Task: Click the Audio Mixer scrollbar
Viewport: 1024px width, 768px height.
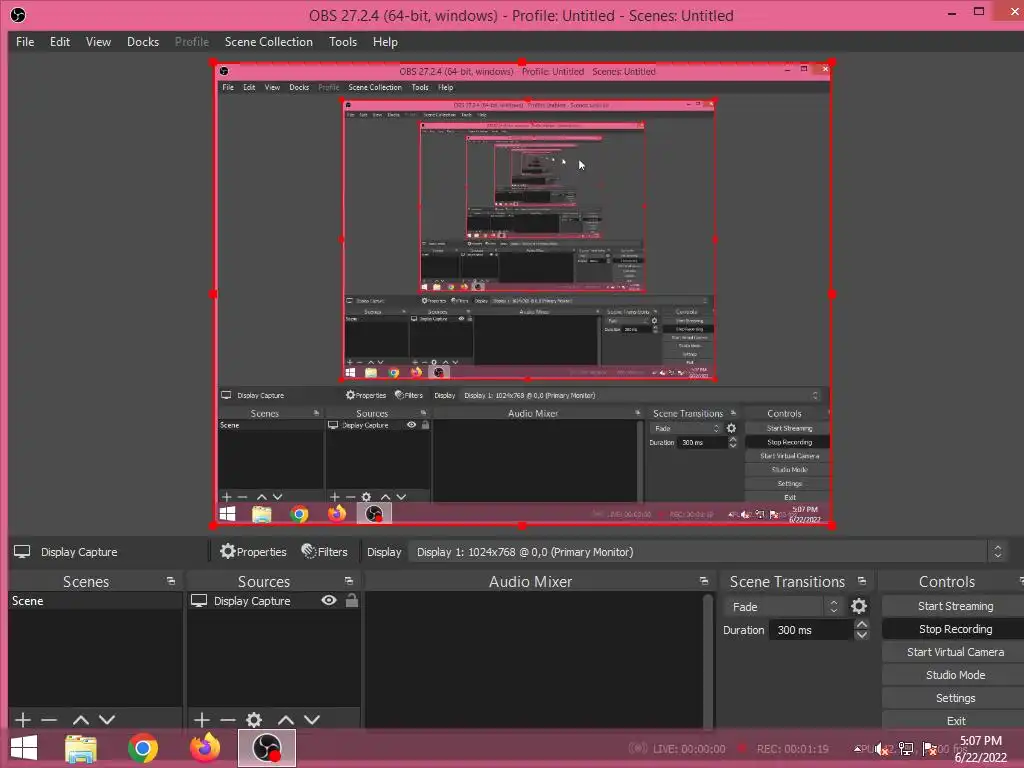Action: click(x=707, y=660)
